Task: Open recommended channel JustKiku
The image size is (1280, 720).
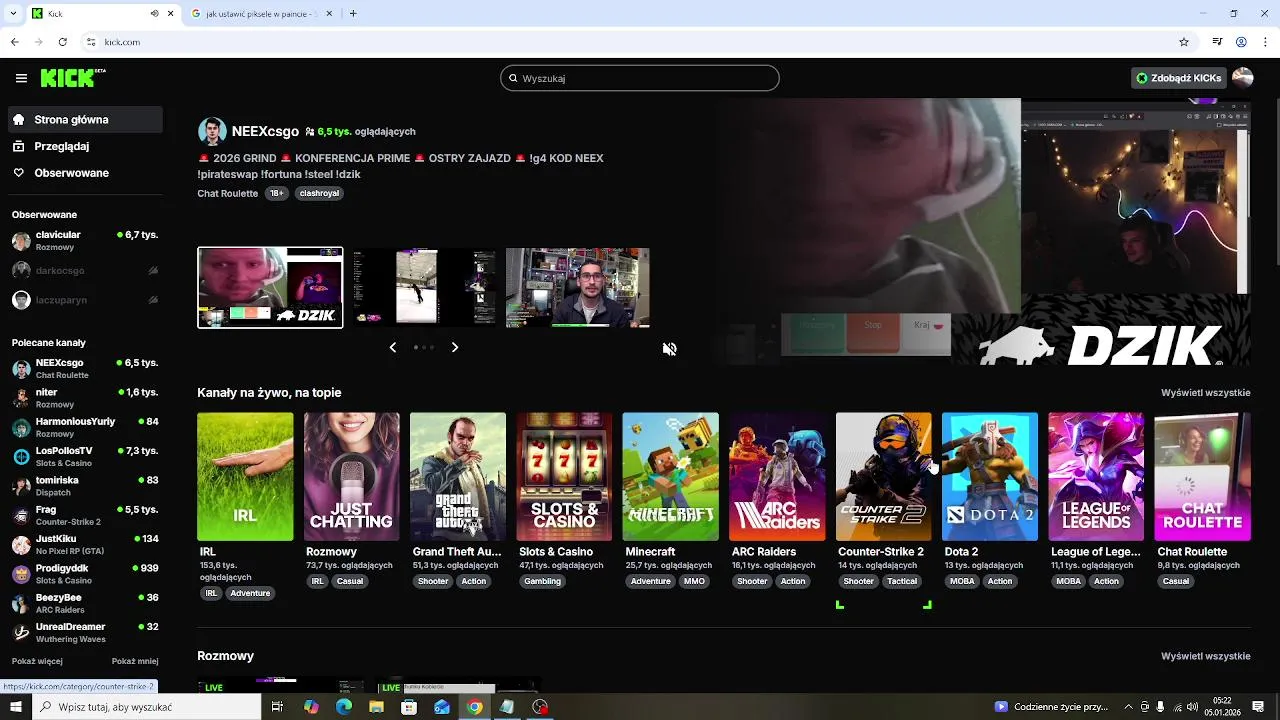Action: pyautogui.click(x=85, y=545)
